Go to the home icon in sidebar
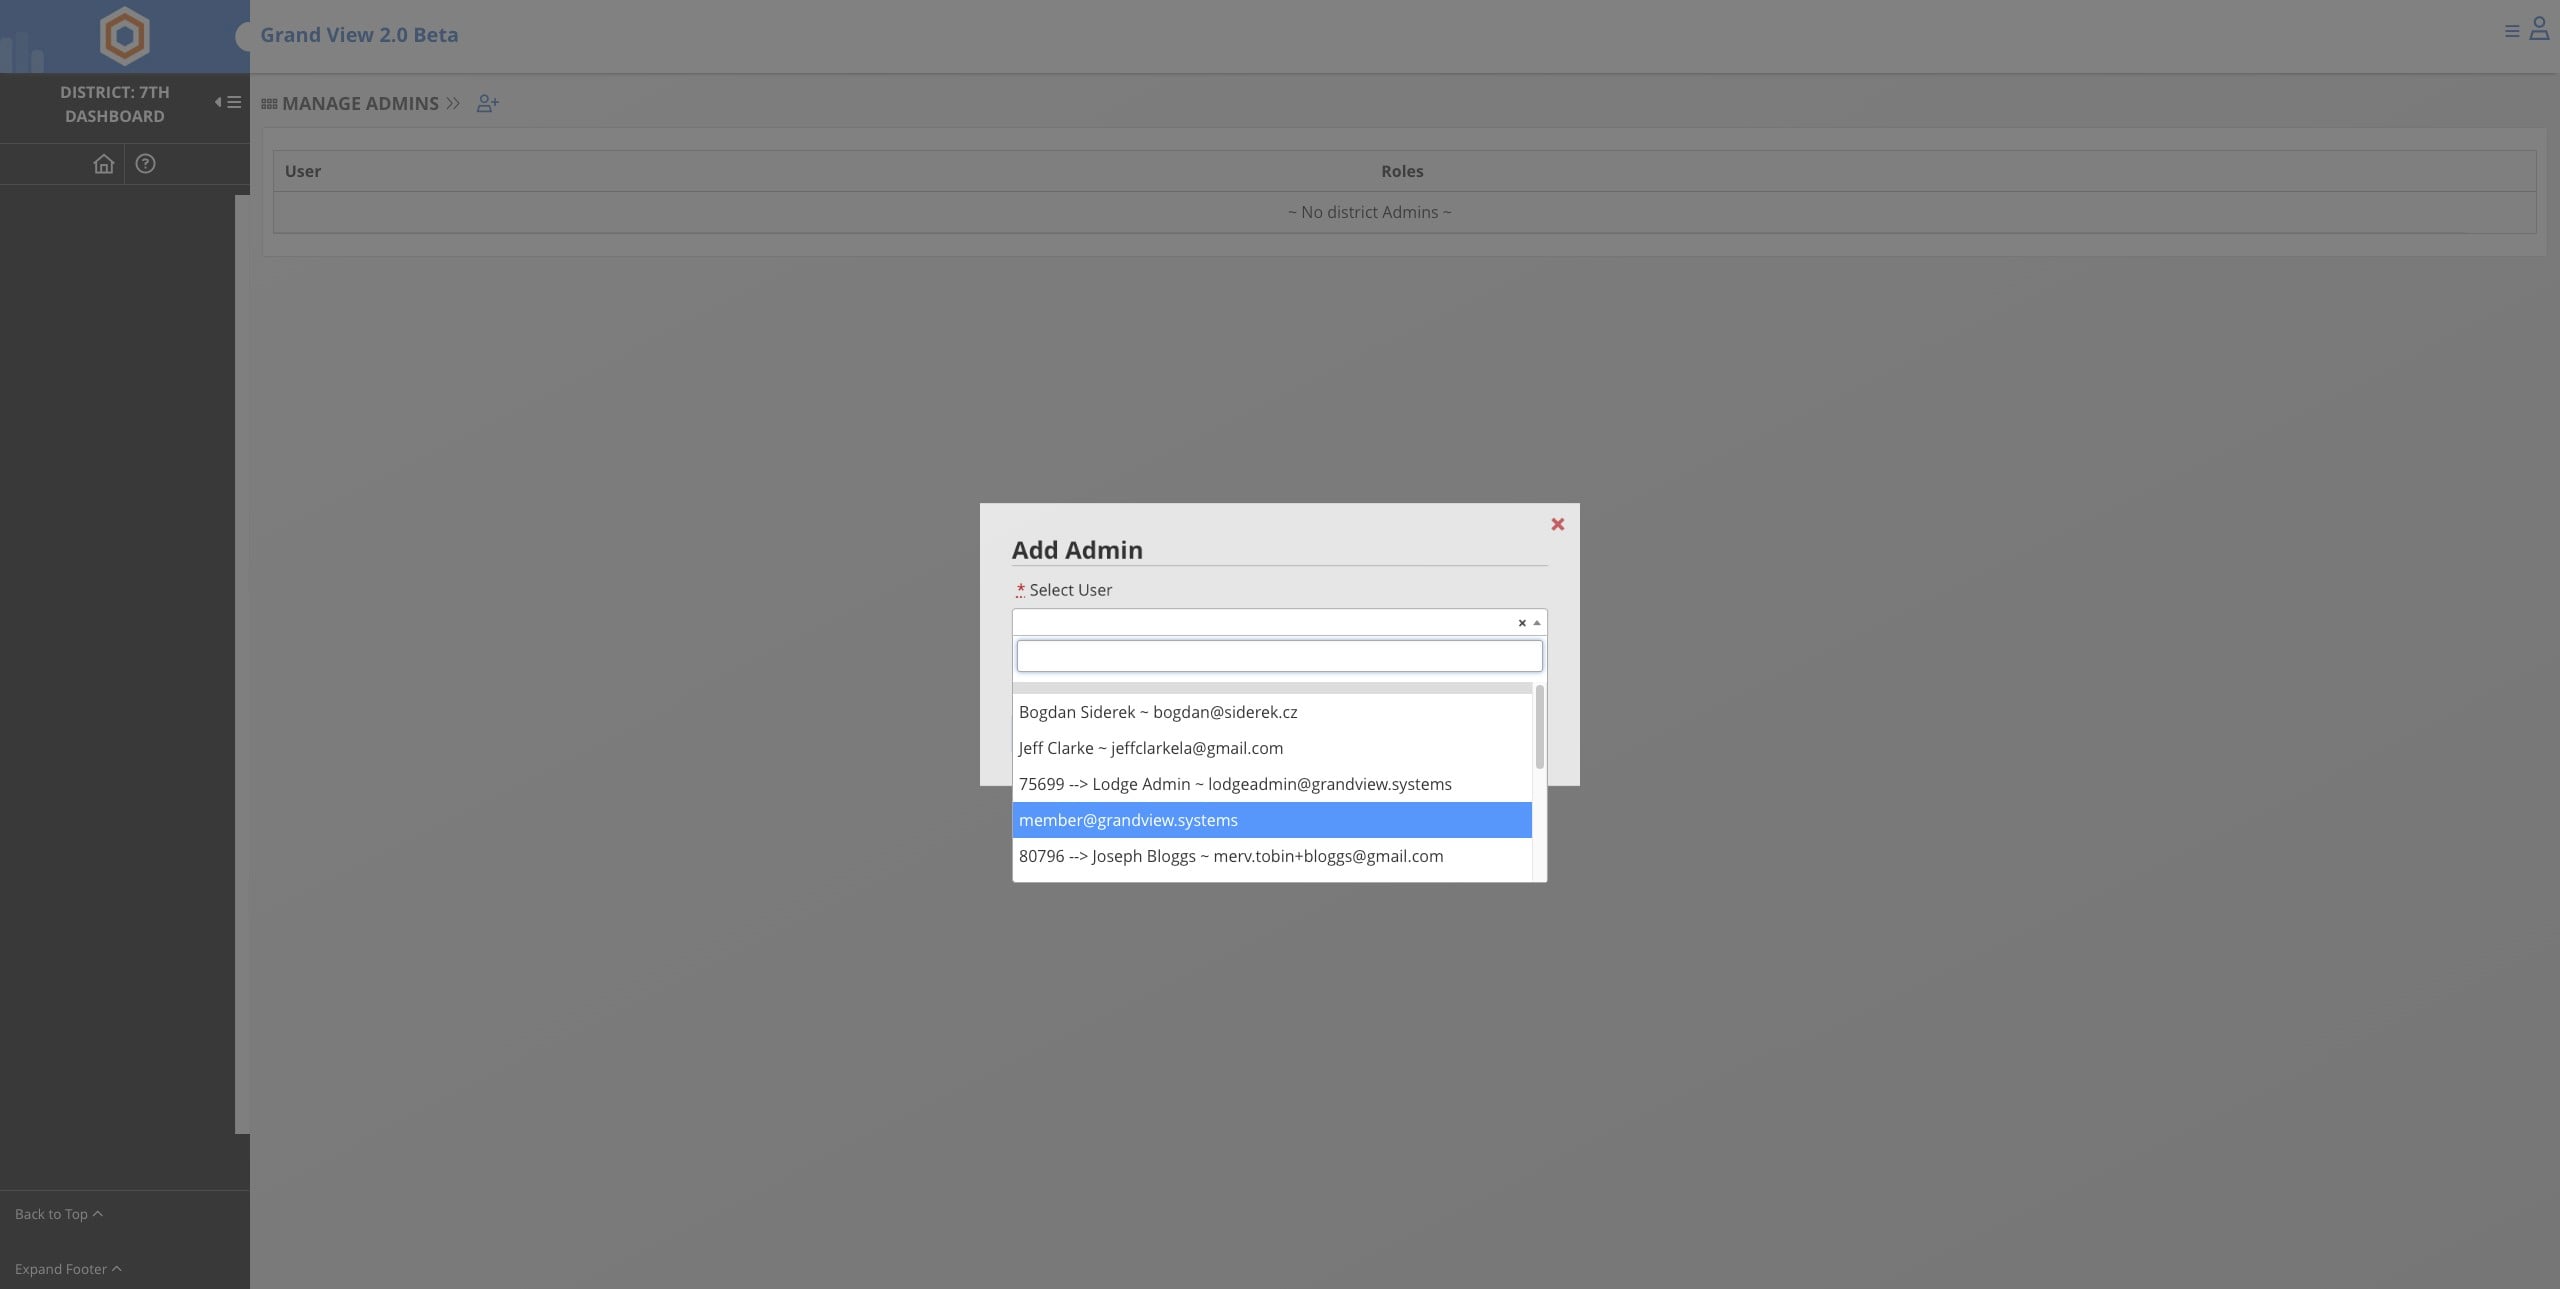Viewport: 2560px width, 1289px height. [x=104, y=164]
